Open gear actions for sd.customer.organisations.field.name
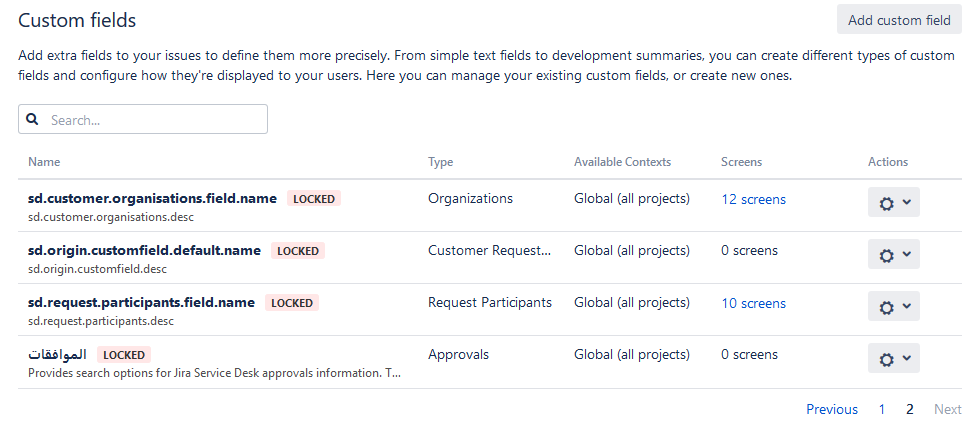The height and width of the screenshot is (443, 976). [893, 202]
